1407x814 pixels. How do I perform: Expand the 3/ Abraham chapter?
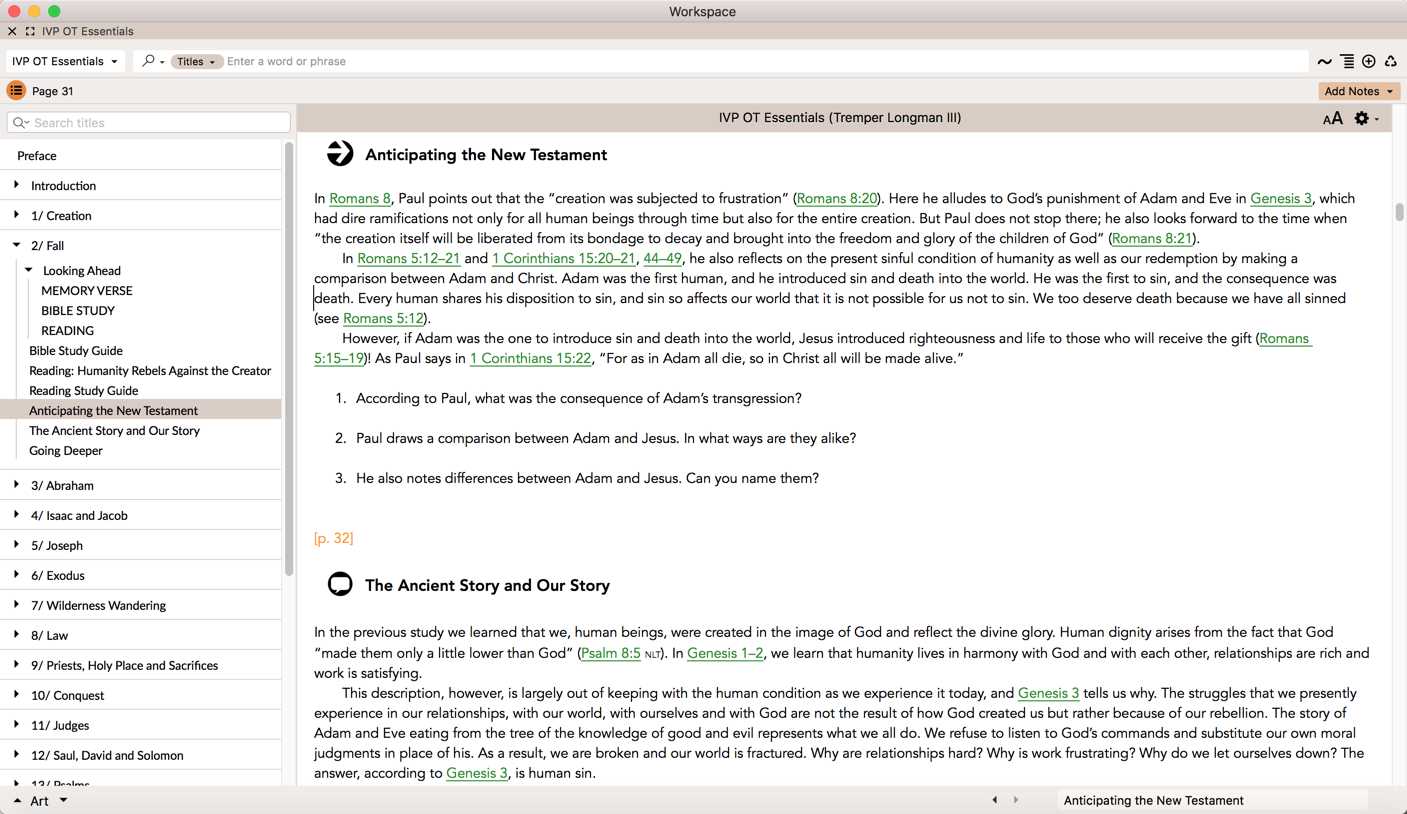16,485
